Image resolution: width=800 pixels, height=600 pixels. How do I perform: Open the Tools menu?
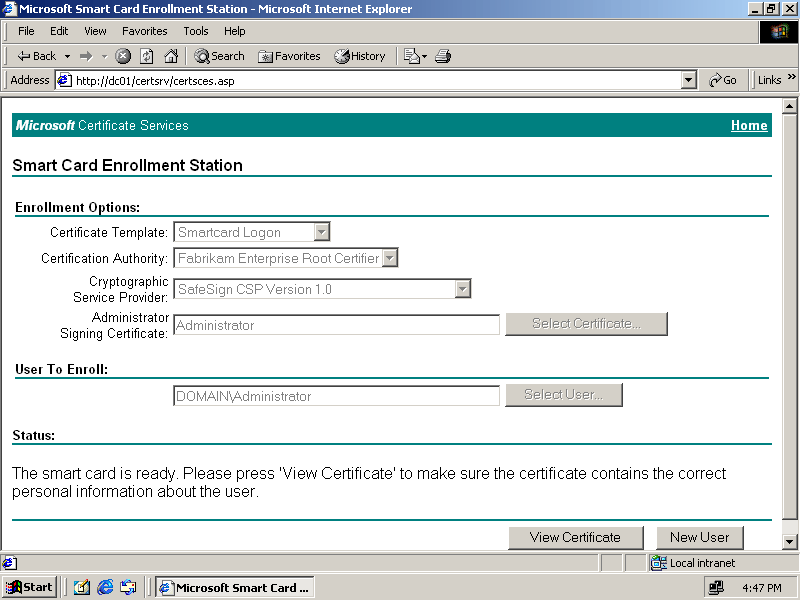[196, 31]
